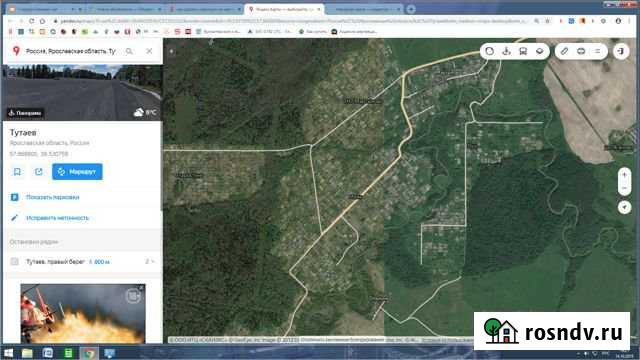Share the Тутаев place via share icon
The height and width of the screenshot is (360, 640).
click(x=39, y=172)
